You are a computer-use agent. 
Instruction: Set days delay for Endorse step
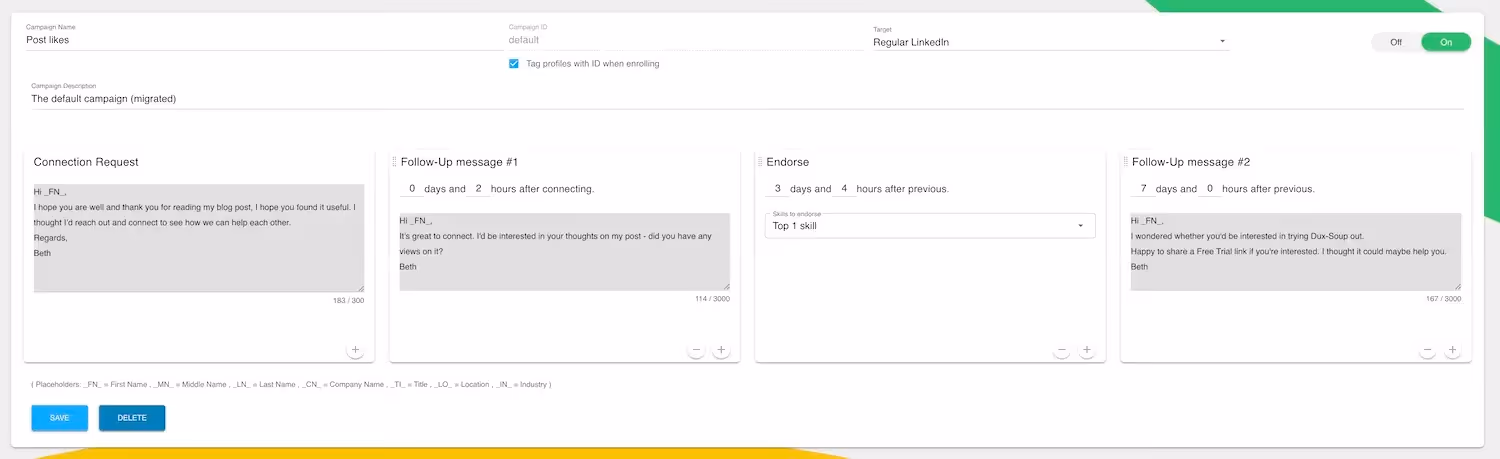click(x=776, y=188)
